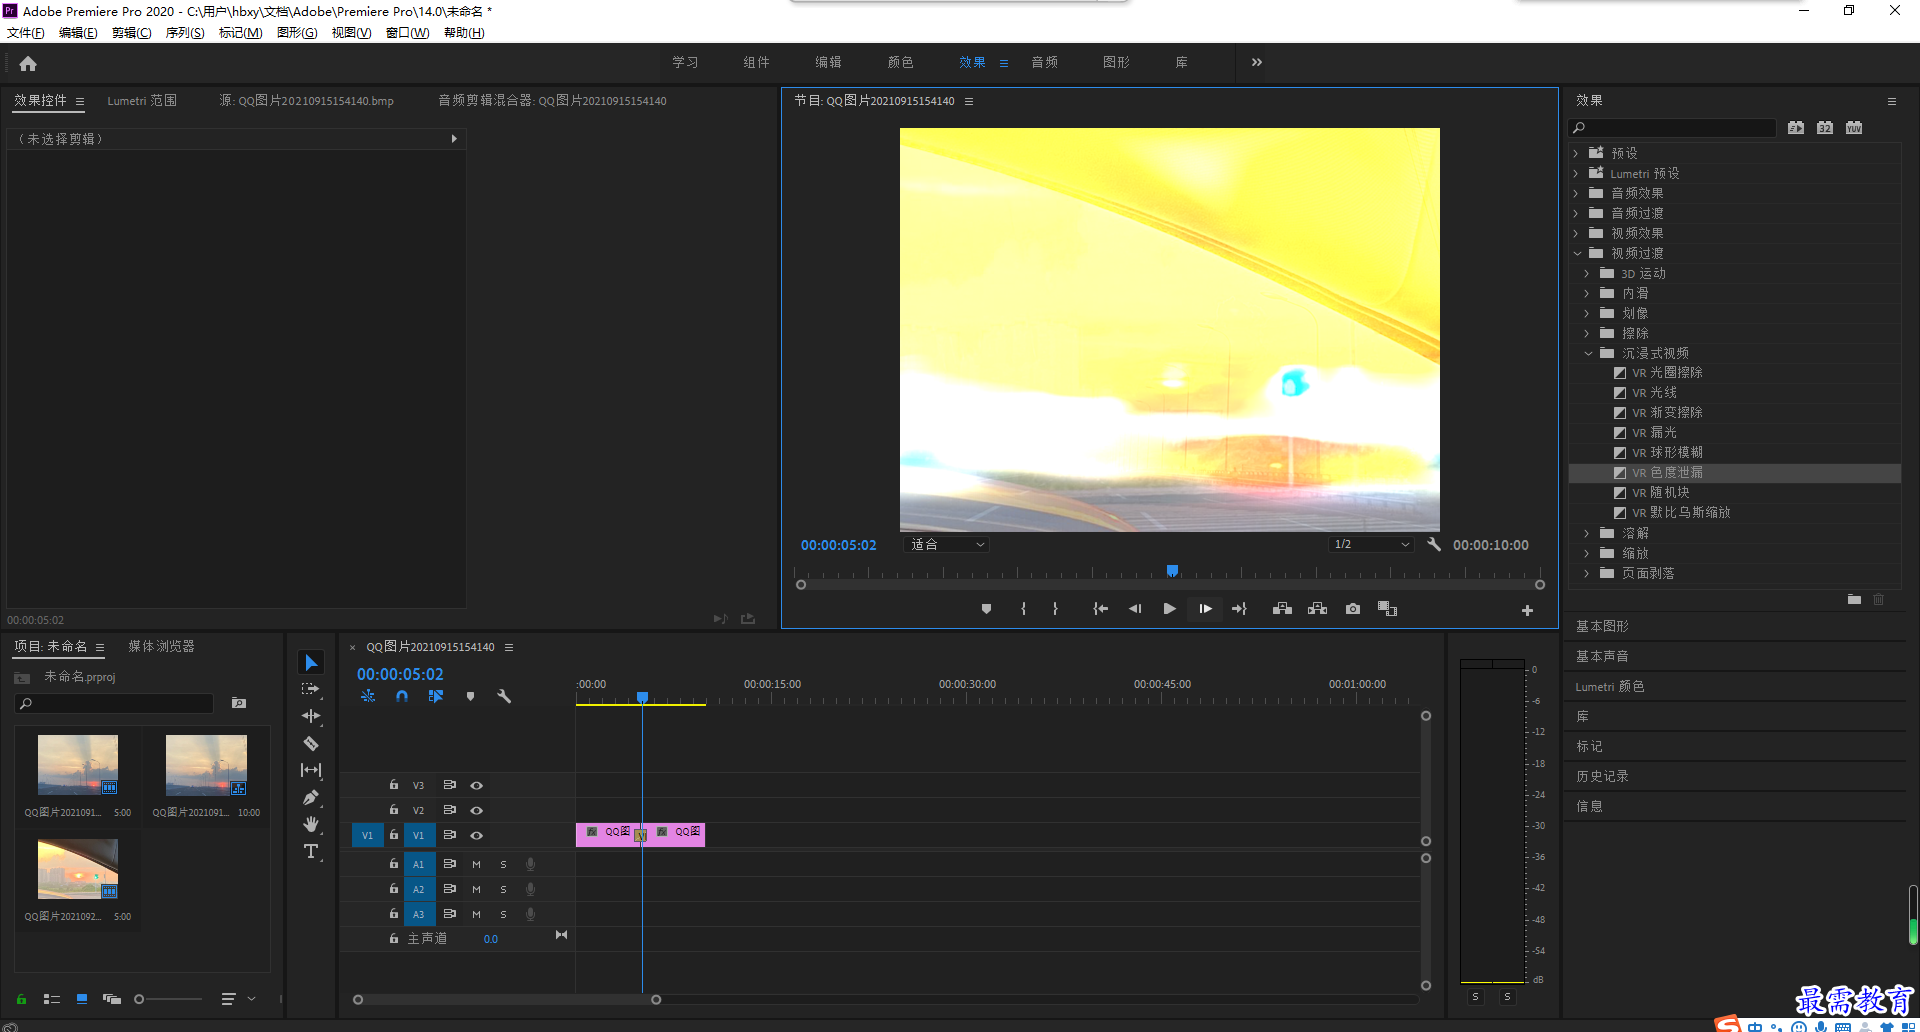Click the timeline horizontal zoom scrollbar
1920x1032 pixels.
coord(507,1000)
